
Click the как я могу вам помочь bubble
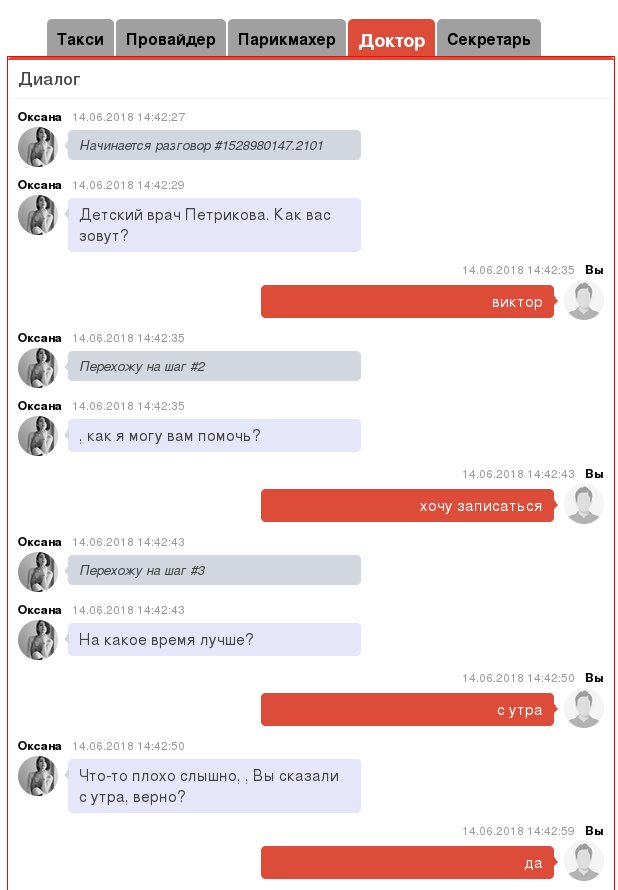click(214, 435)
